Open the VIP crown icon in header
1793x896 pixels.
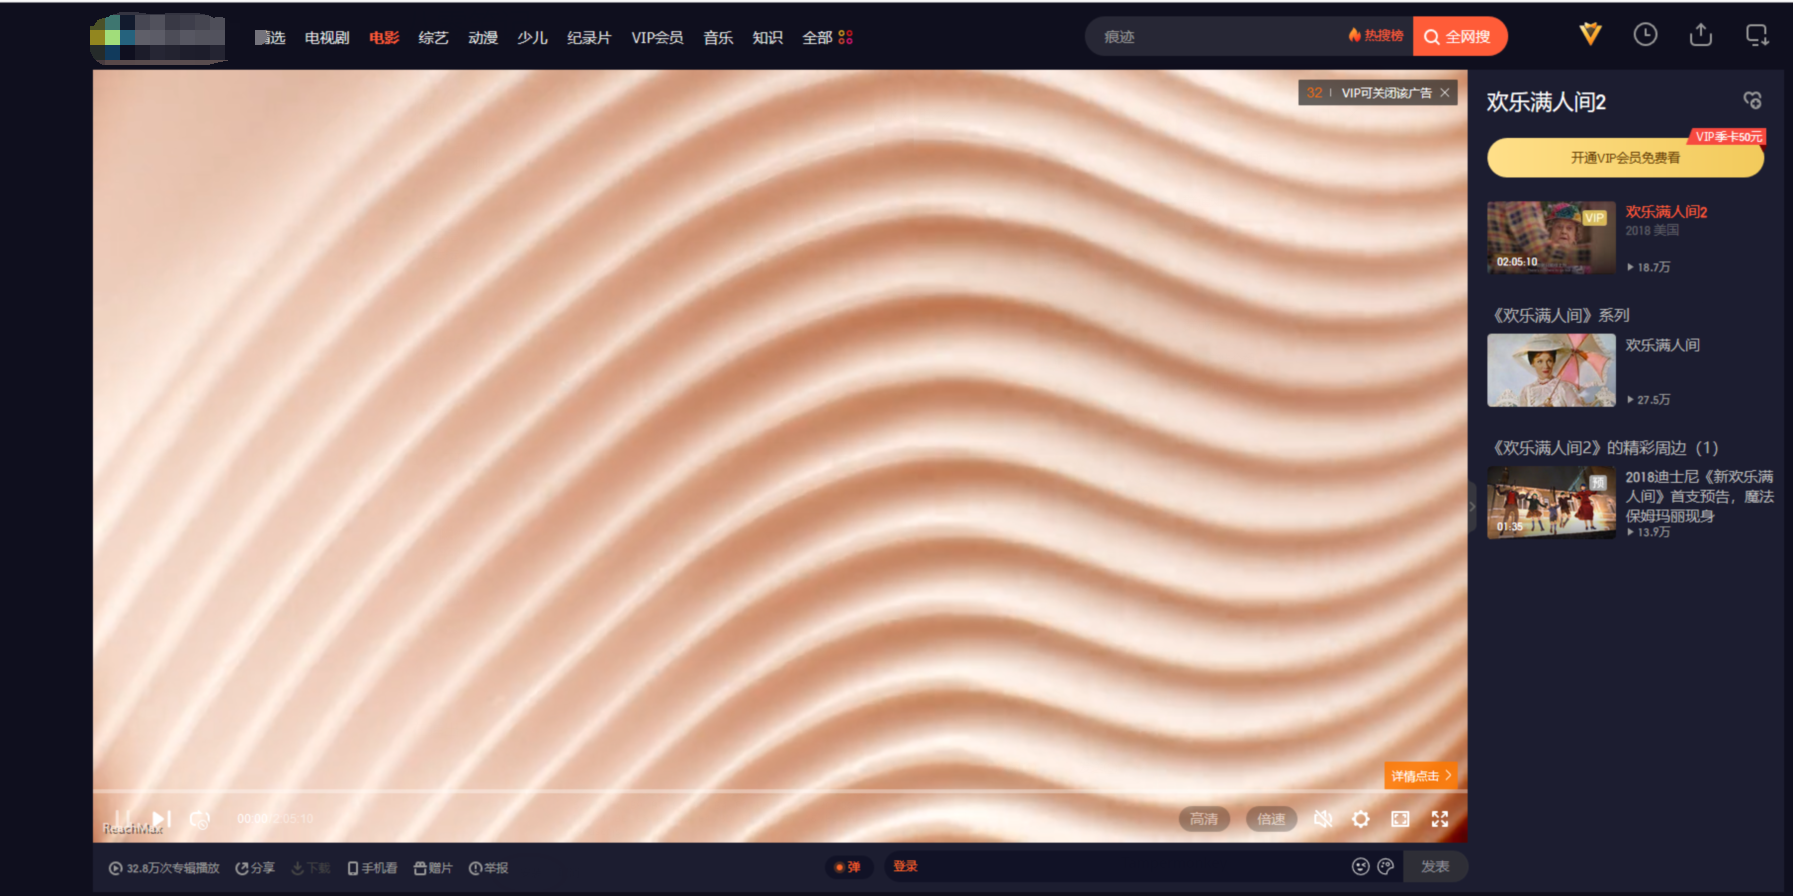1590,35
